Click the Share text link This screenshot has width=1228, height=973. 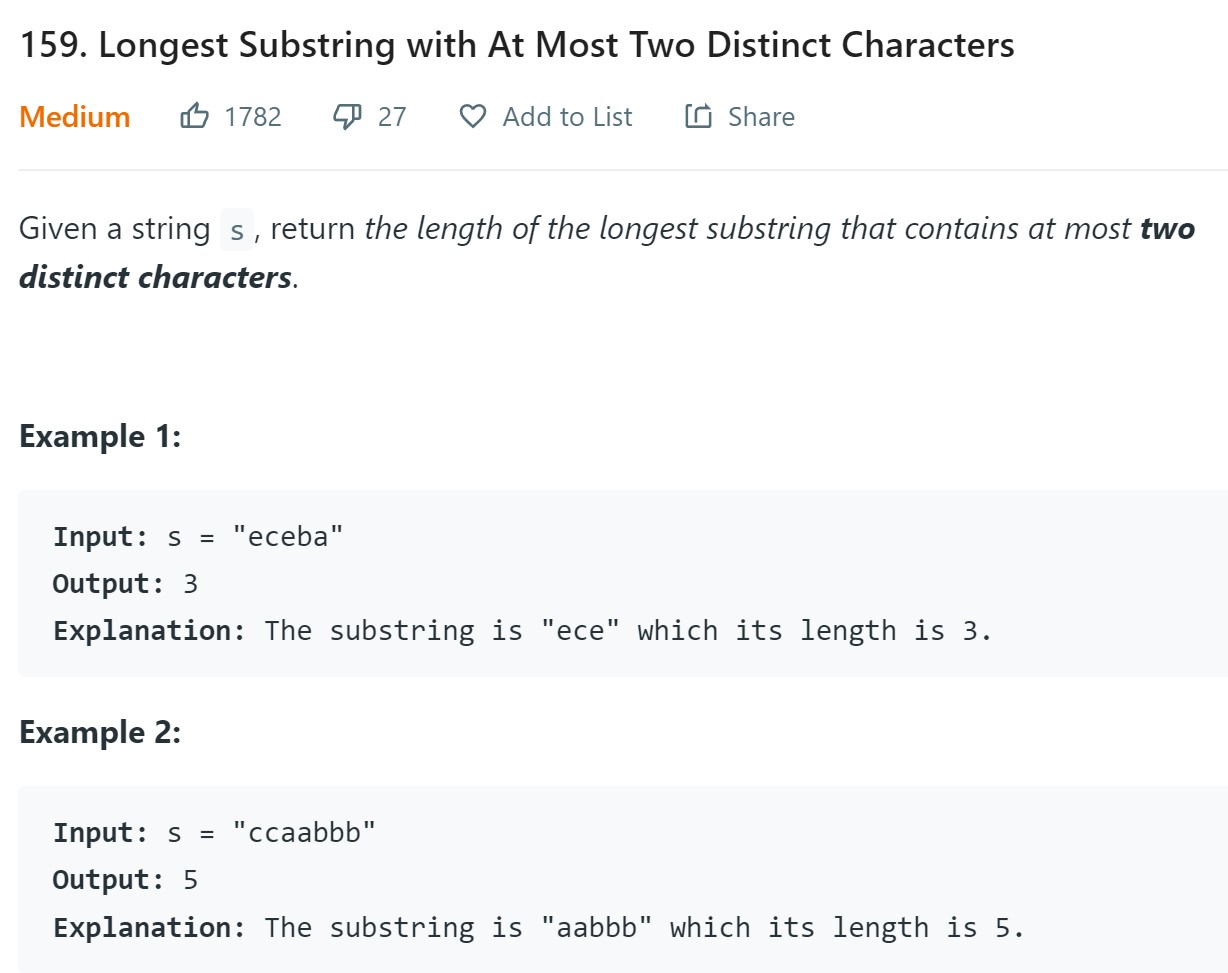(761, 117)
